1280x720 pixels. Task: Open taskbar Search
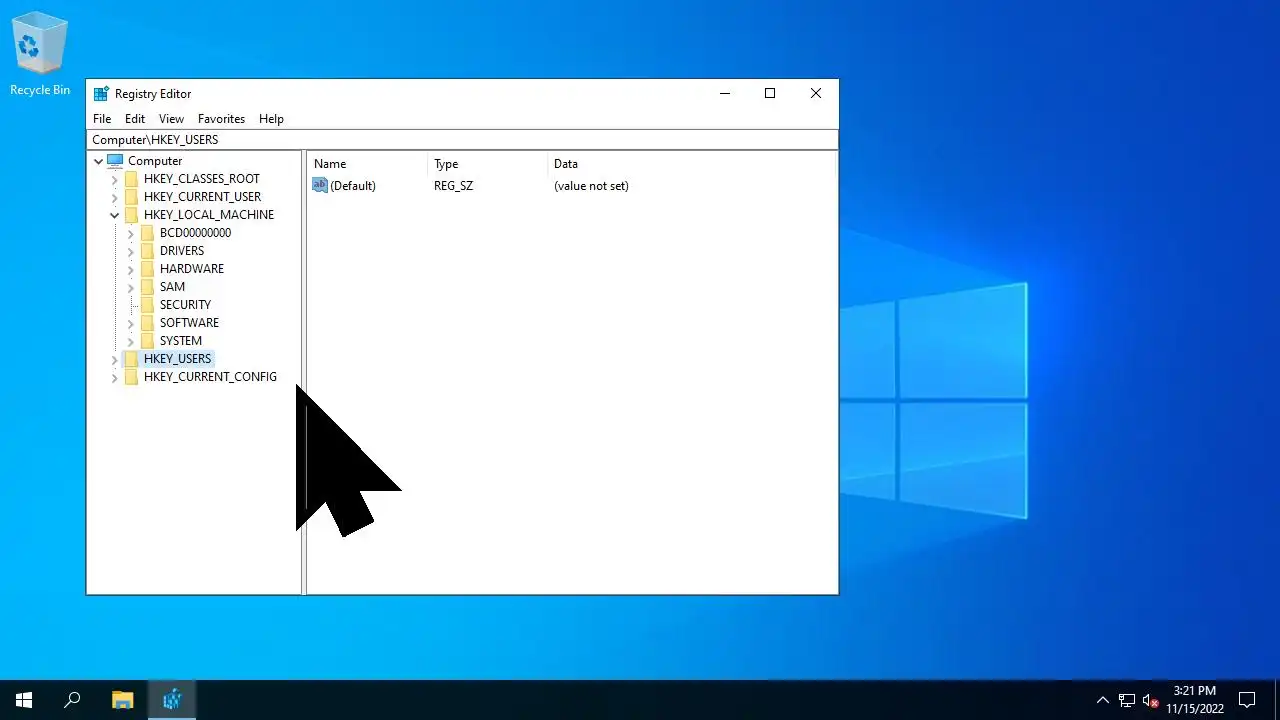point(72,700)
